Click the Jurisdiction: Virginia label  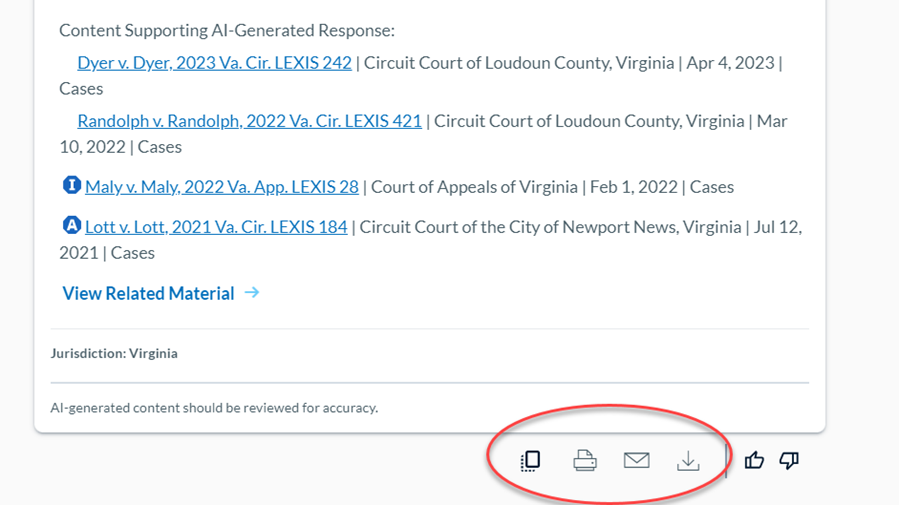click(x=114, y=353)
